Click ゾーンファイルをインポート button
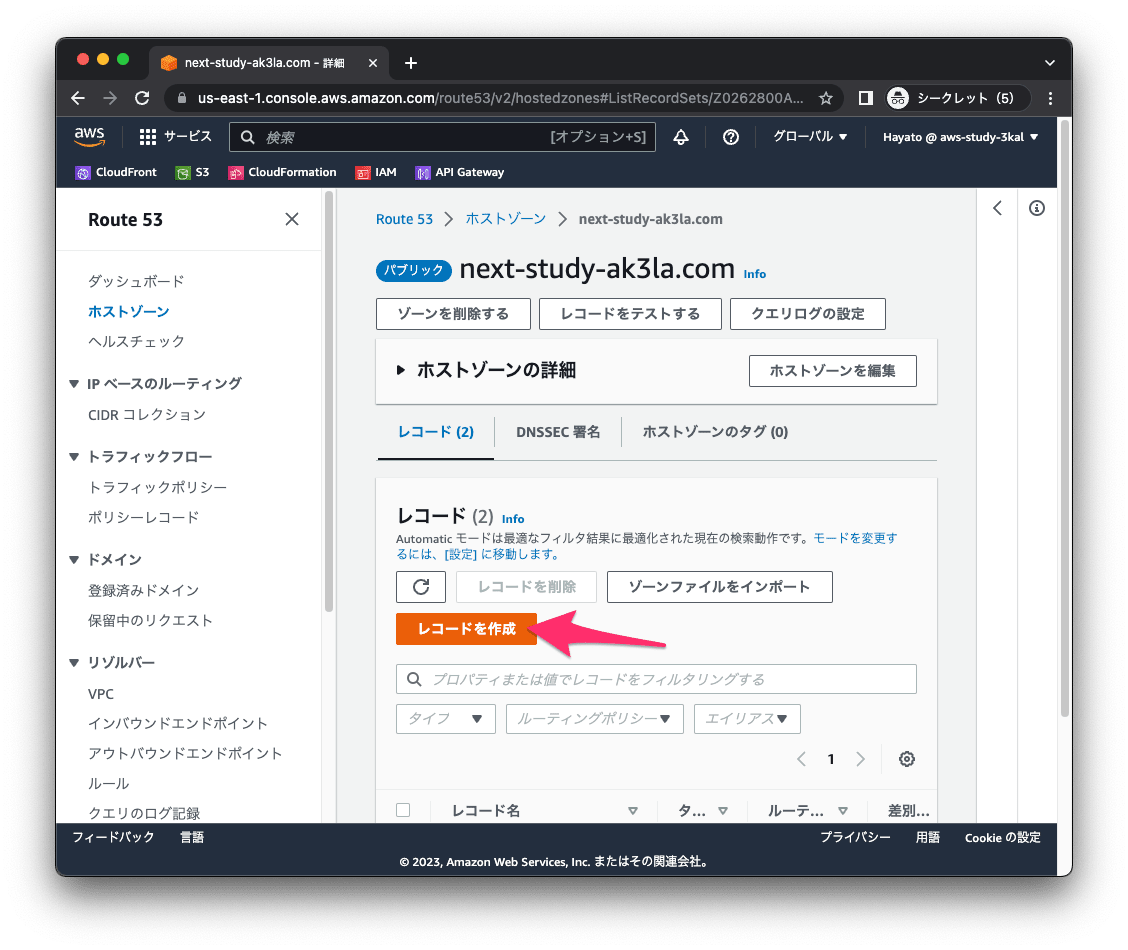The height and width of the screenshot is (950, 1128). pos(719,587)
